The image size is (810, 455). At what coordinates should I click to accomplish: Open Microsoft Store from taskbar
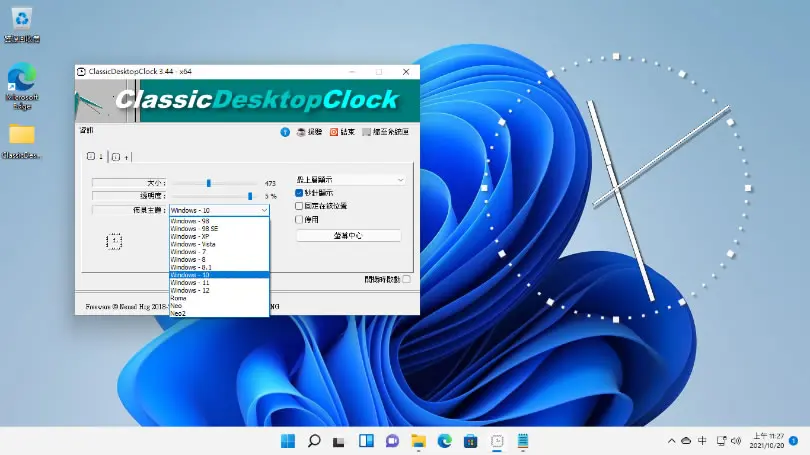click(470, 441)
